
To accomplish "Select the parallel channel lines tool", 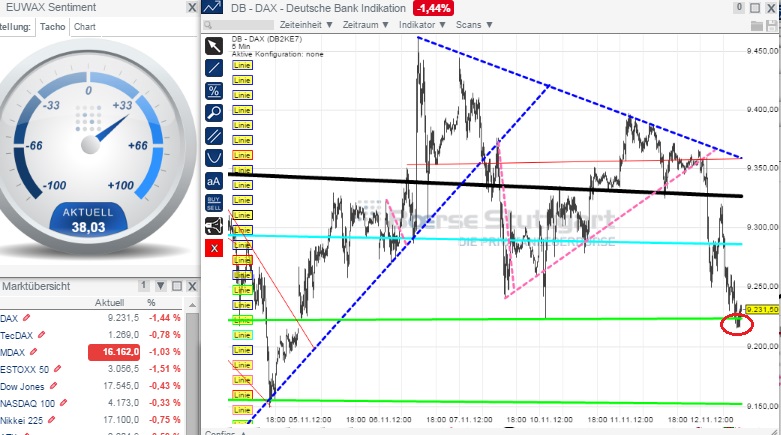I will [214, 136].
